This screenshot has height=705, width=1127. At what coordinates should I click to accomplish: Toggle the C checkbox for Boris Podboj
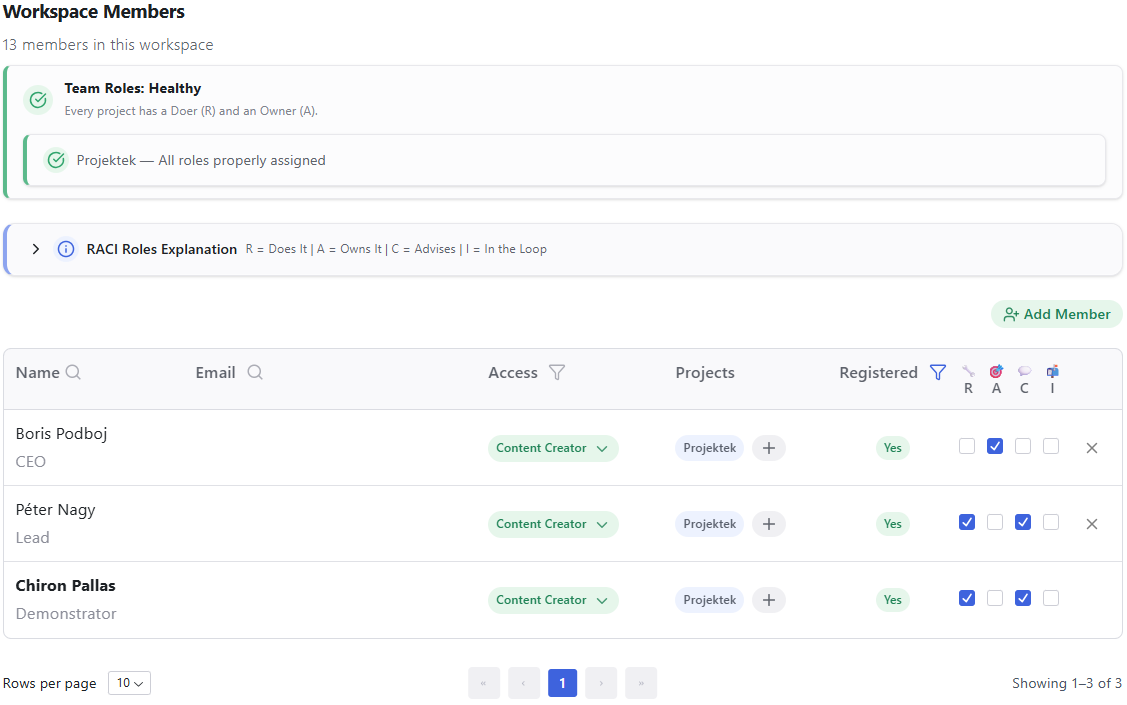click(1023, 446)
